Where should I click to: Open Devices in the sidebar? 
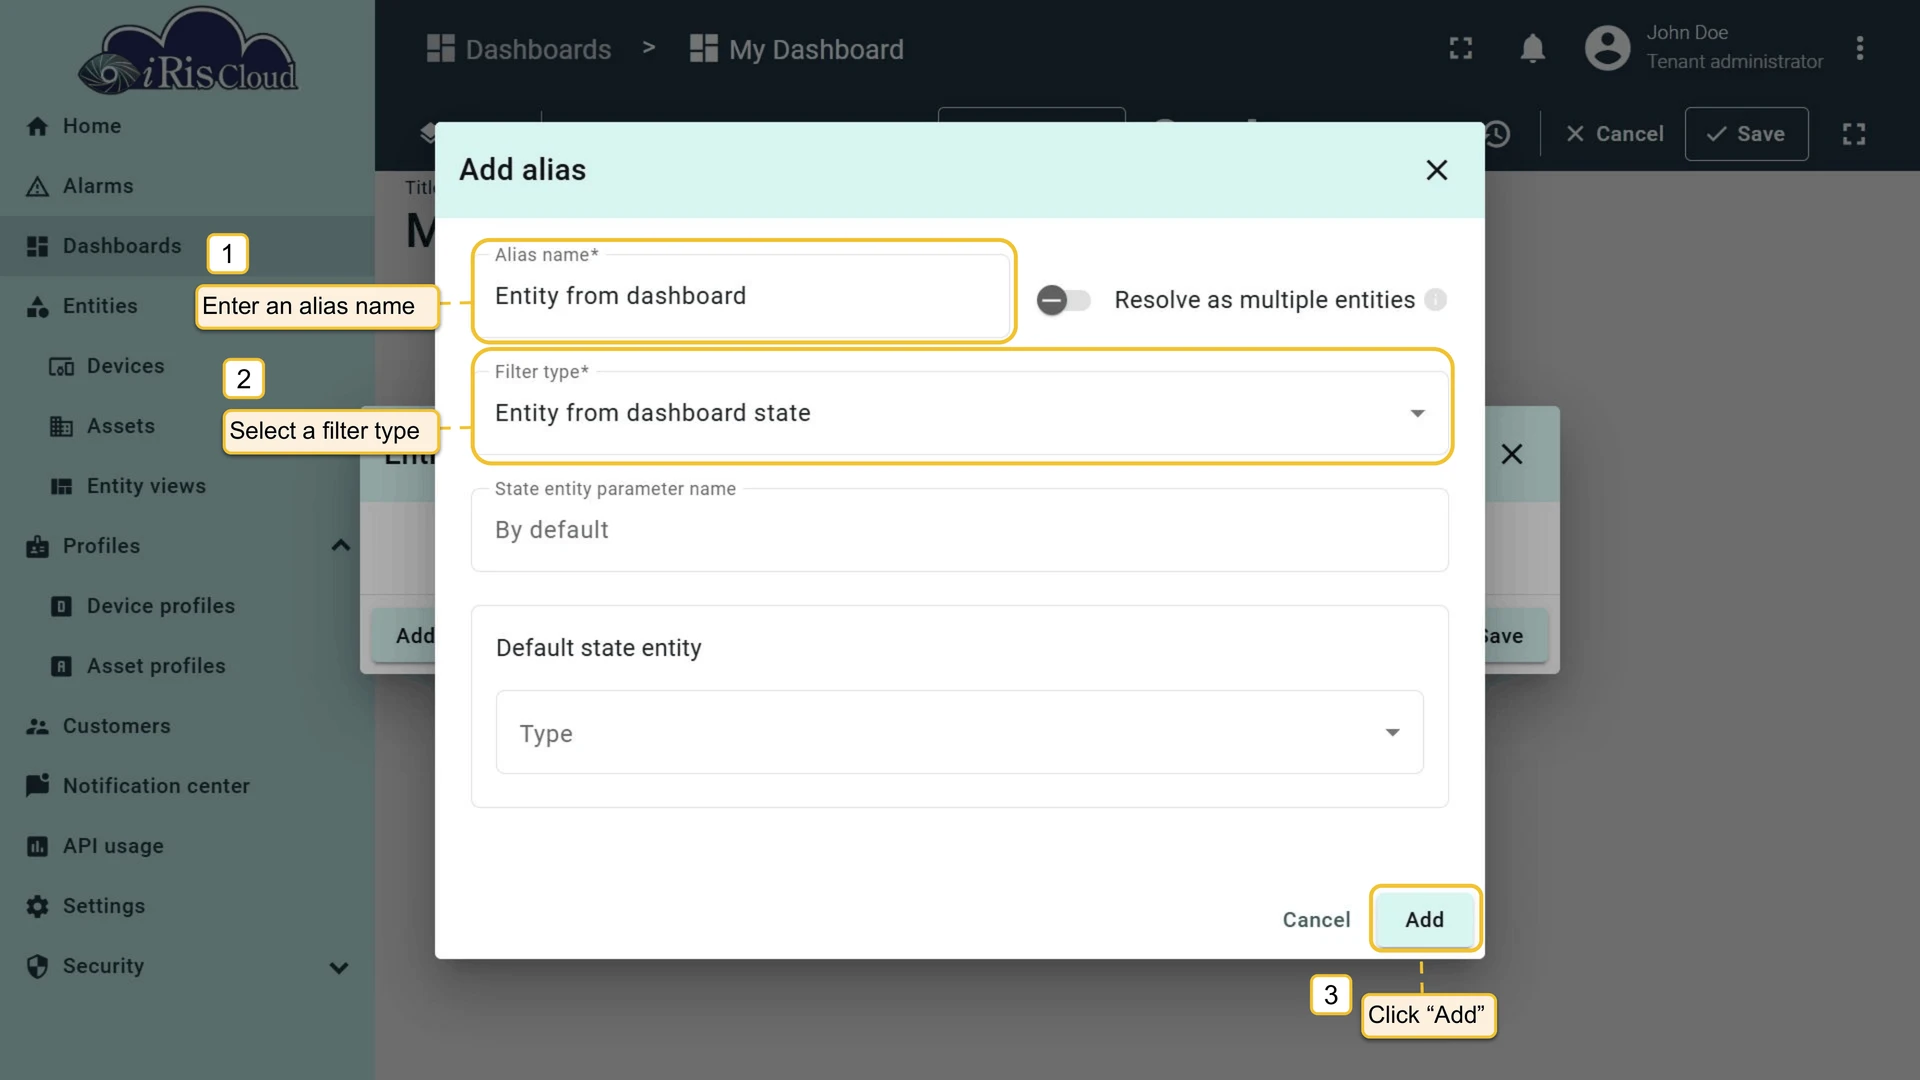(x=187, y=366)
